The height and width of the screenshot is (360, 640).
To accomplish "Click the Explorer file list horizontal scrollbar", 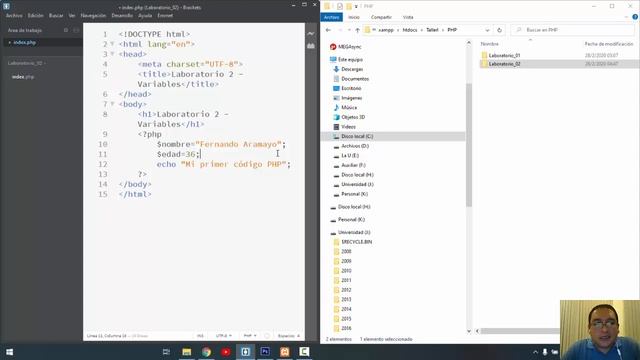I will click(x=519, y=331).
